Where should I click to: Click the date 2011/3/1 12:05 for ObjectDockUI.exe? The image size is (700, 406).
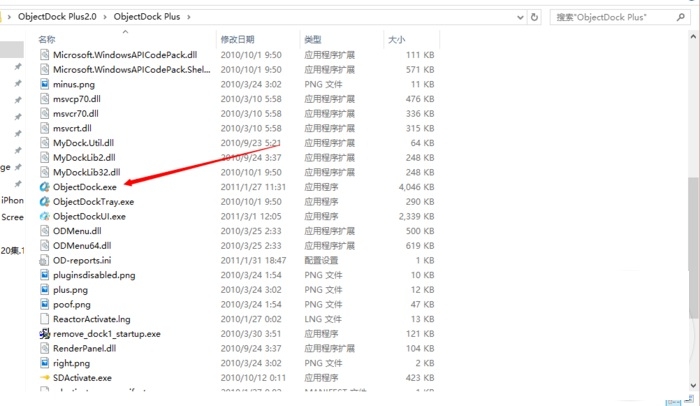click(x=251, y=217)
